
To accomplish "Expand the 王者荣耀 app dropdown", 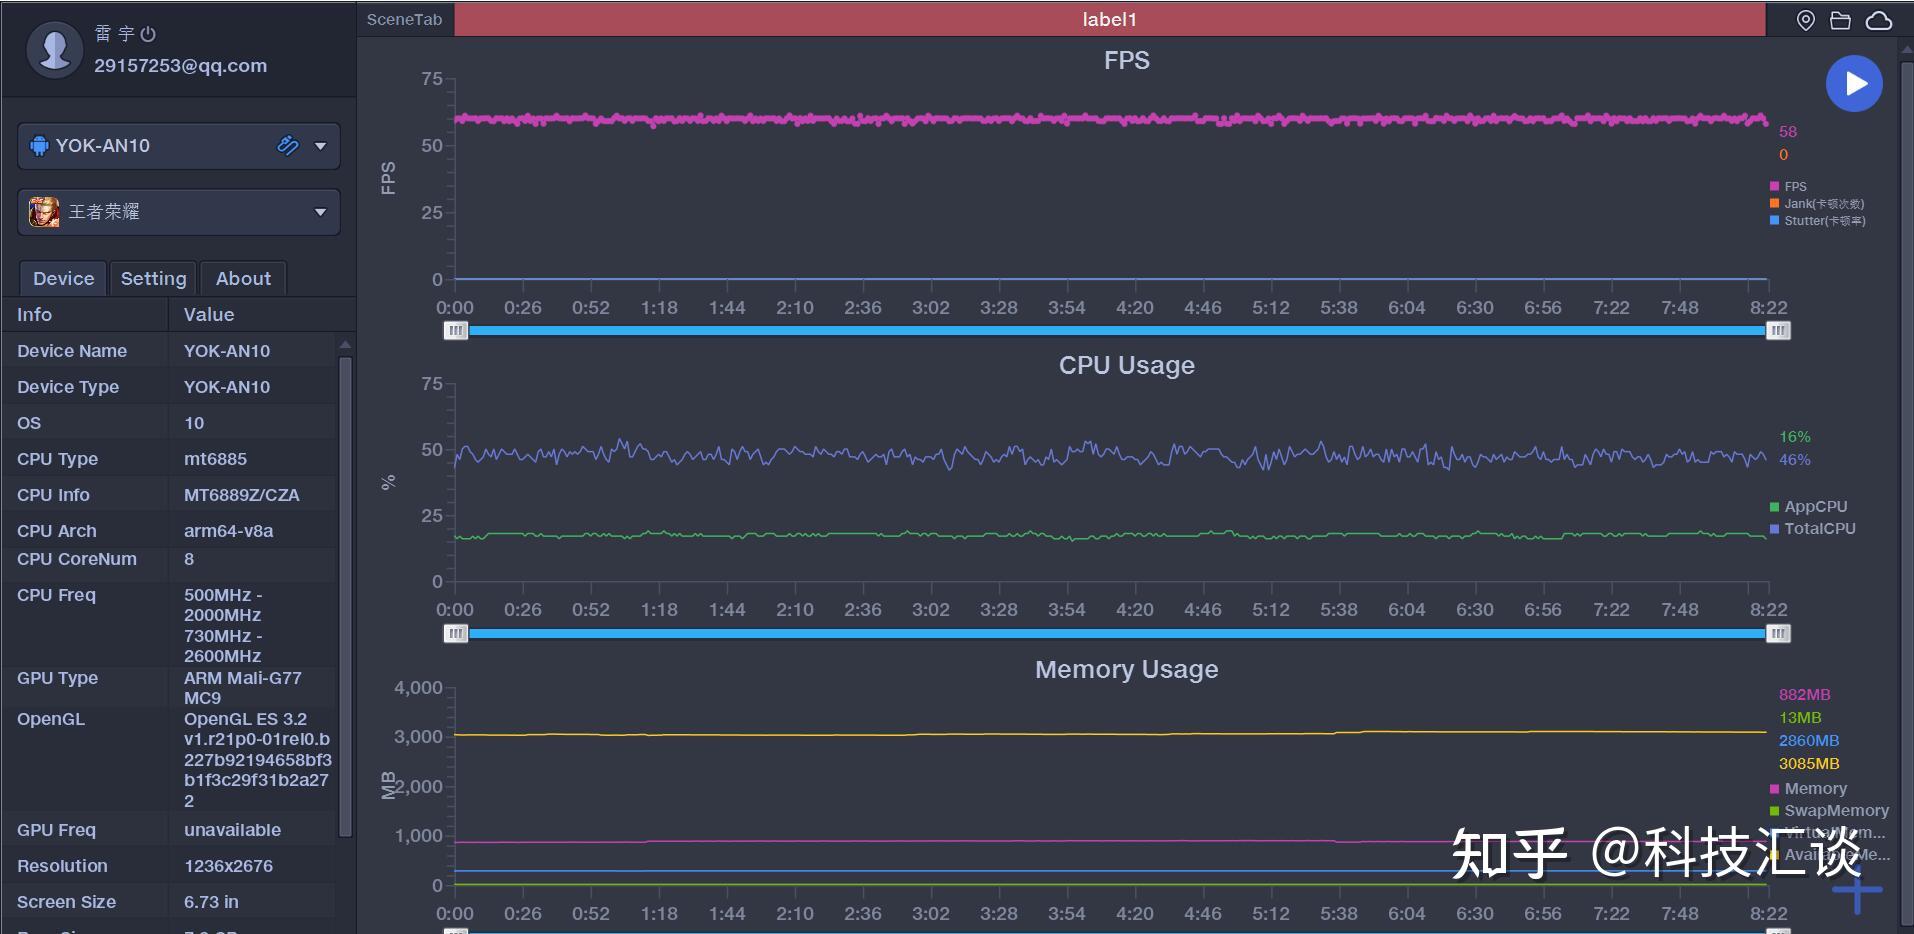I will point(321,212).
